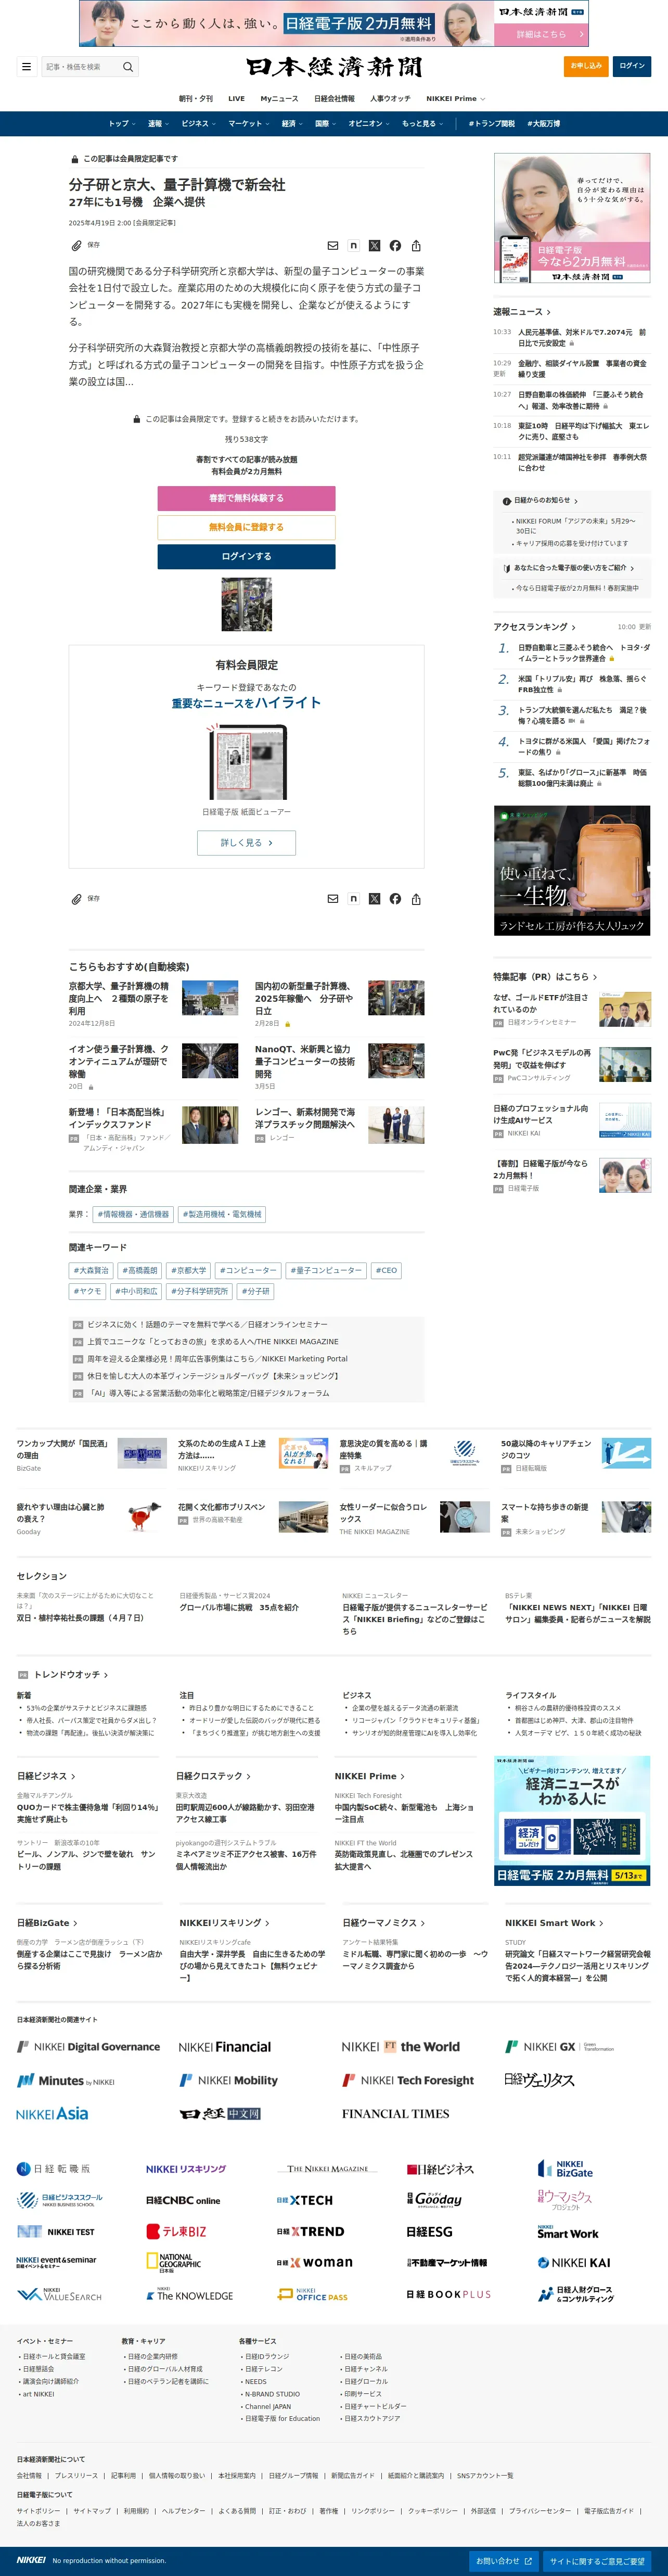Click X icon above こちらもおすすめ section
668x2576 pixels.
coord(374,899)
